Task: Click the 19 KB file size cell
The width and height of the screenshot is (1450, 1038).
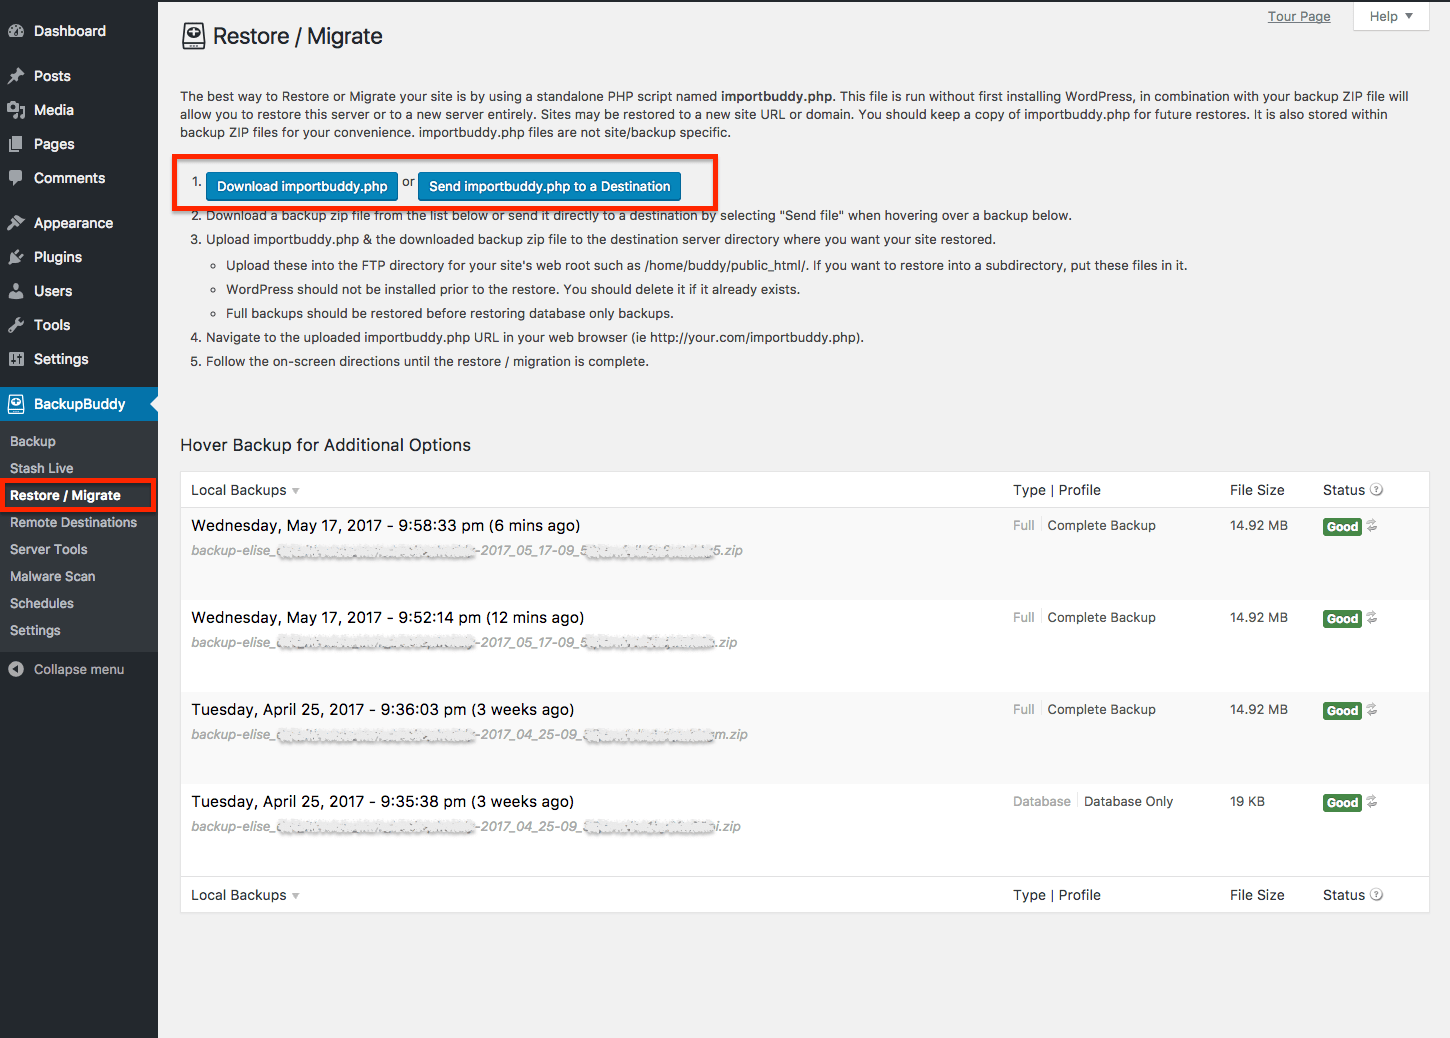Action: [1247, 801]
